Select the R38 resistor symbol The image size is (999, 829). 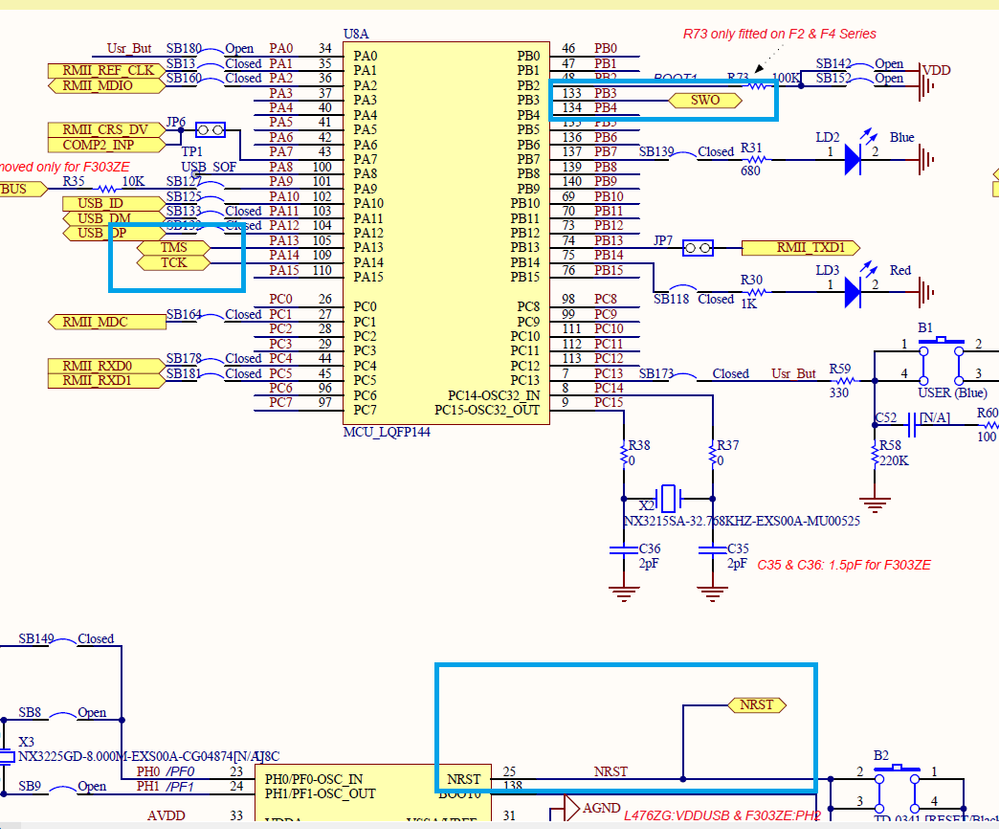(x=624, y=453)
